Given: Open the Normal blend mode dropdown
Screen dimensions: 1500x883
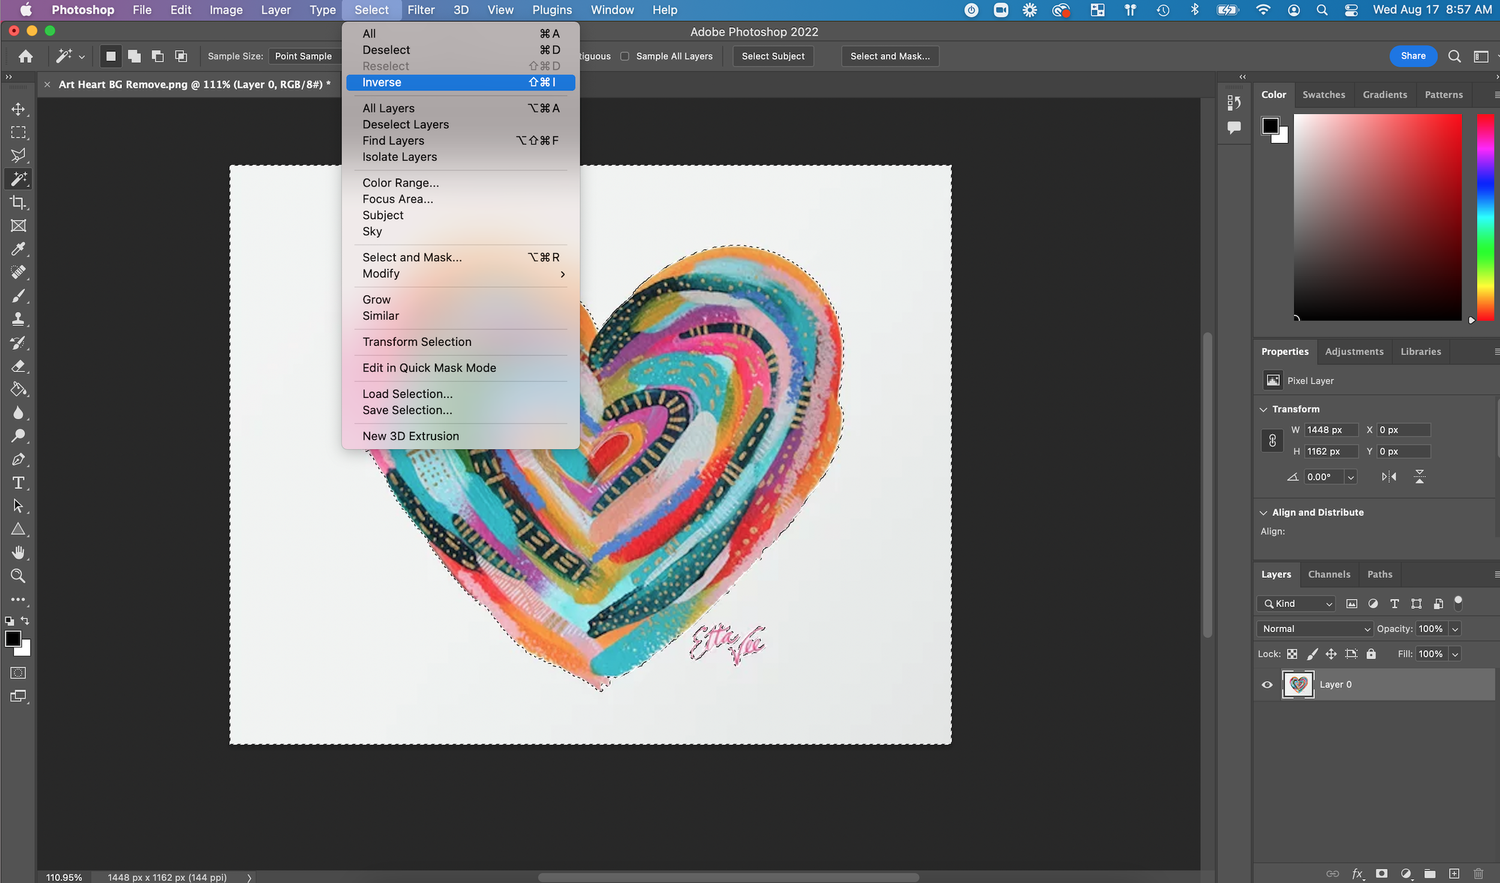Looking at the screenshot, I should 1314,628.
